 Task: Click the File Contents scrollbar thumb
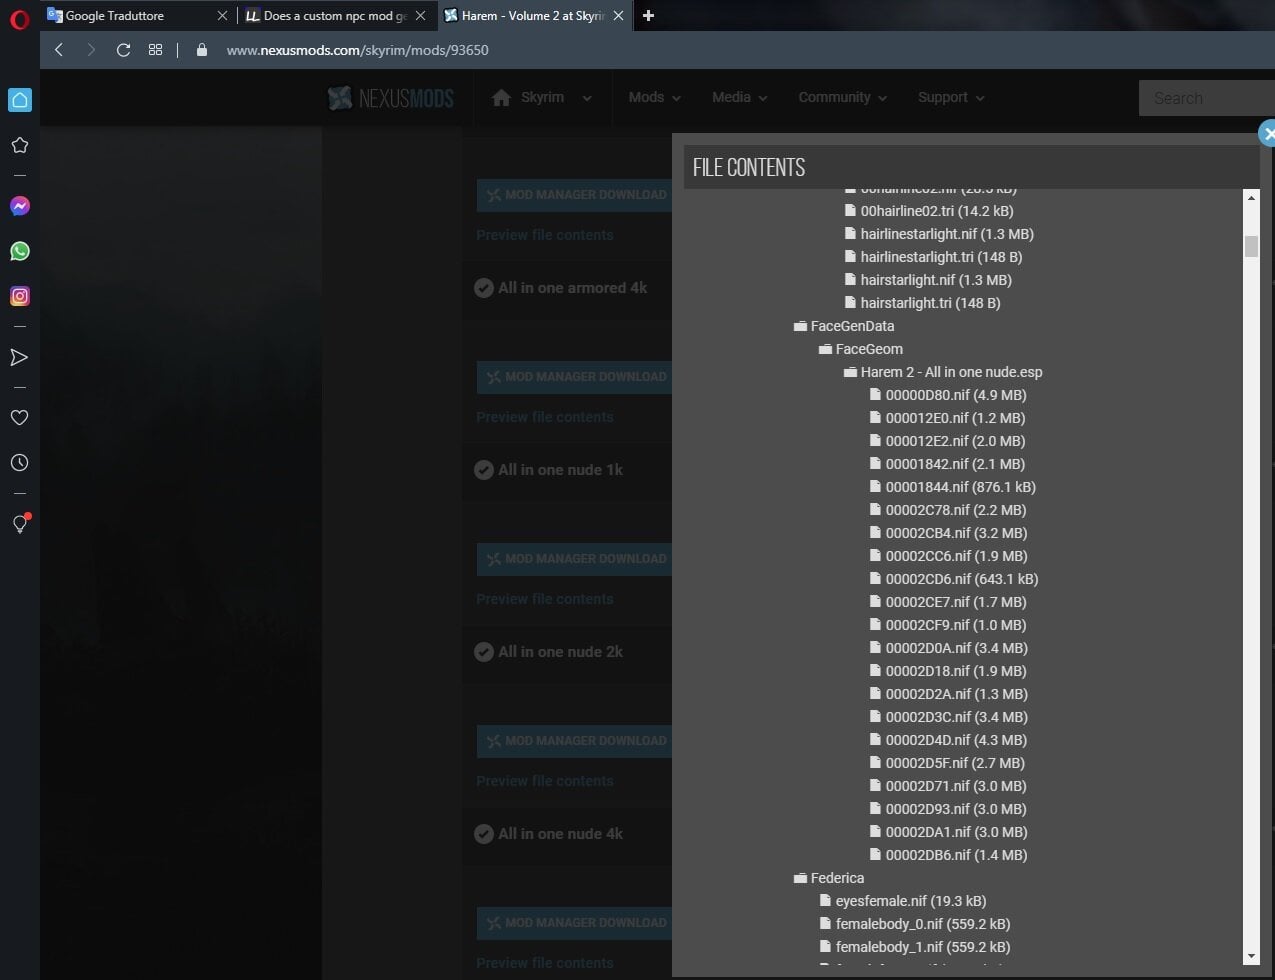point(1251,246)
